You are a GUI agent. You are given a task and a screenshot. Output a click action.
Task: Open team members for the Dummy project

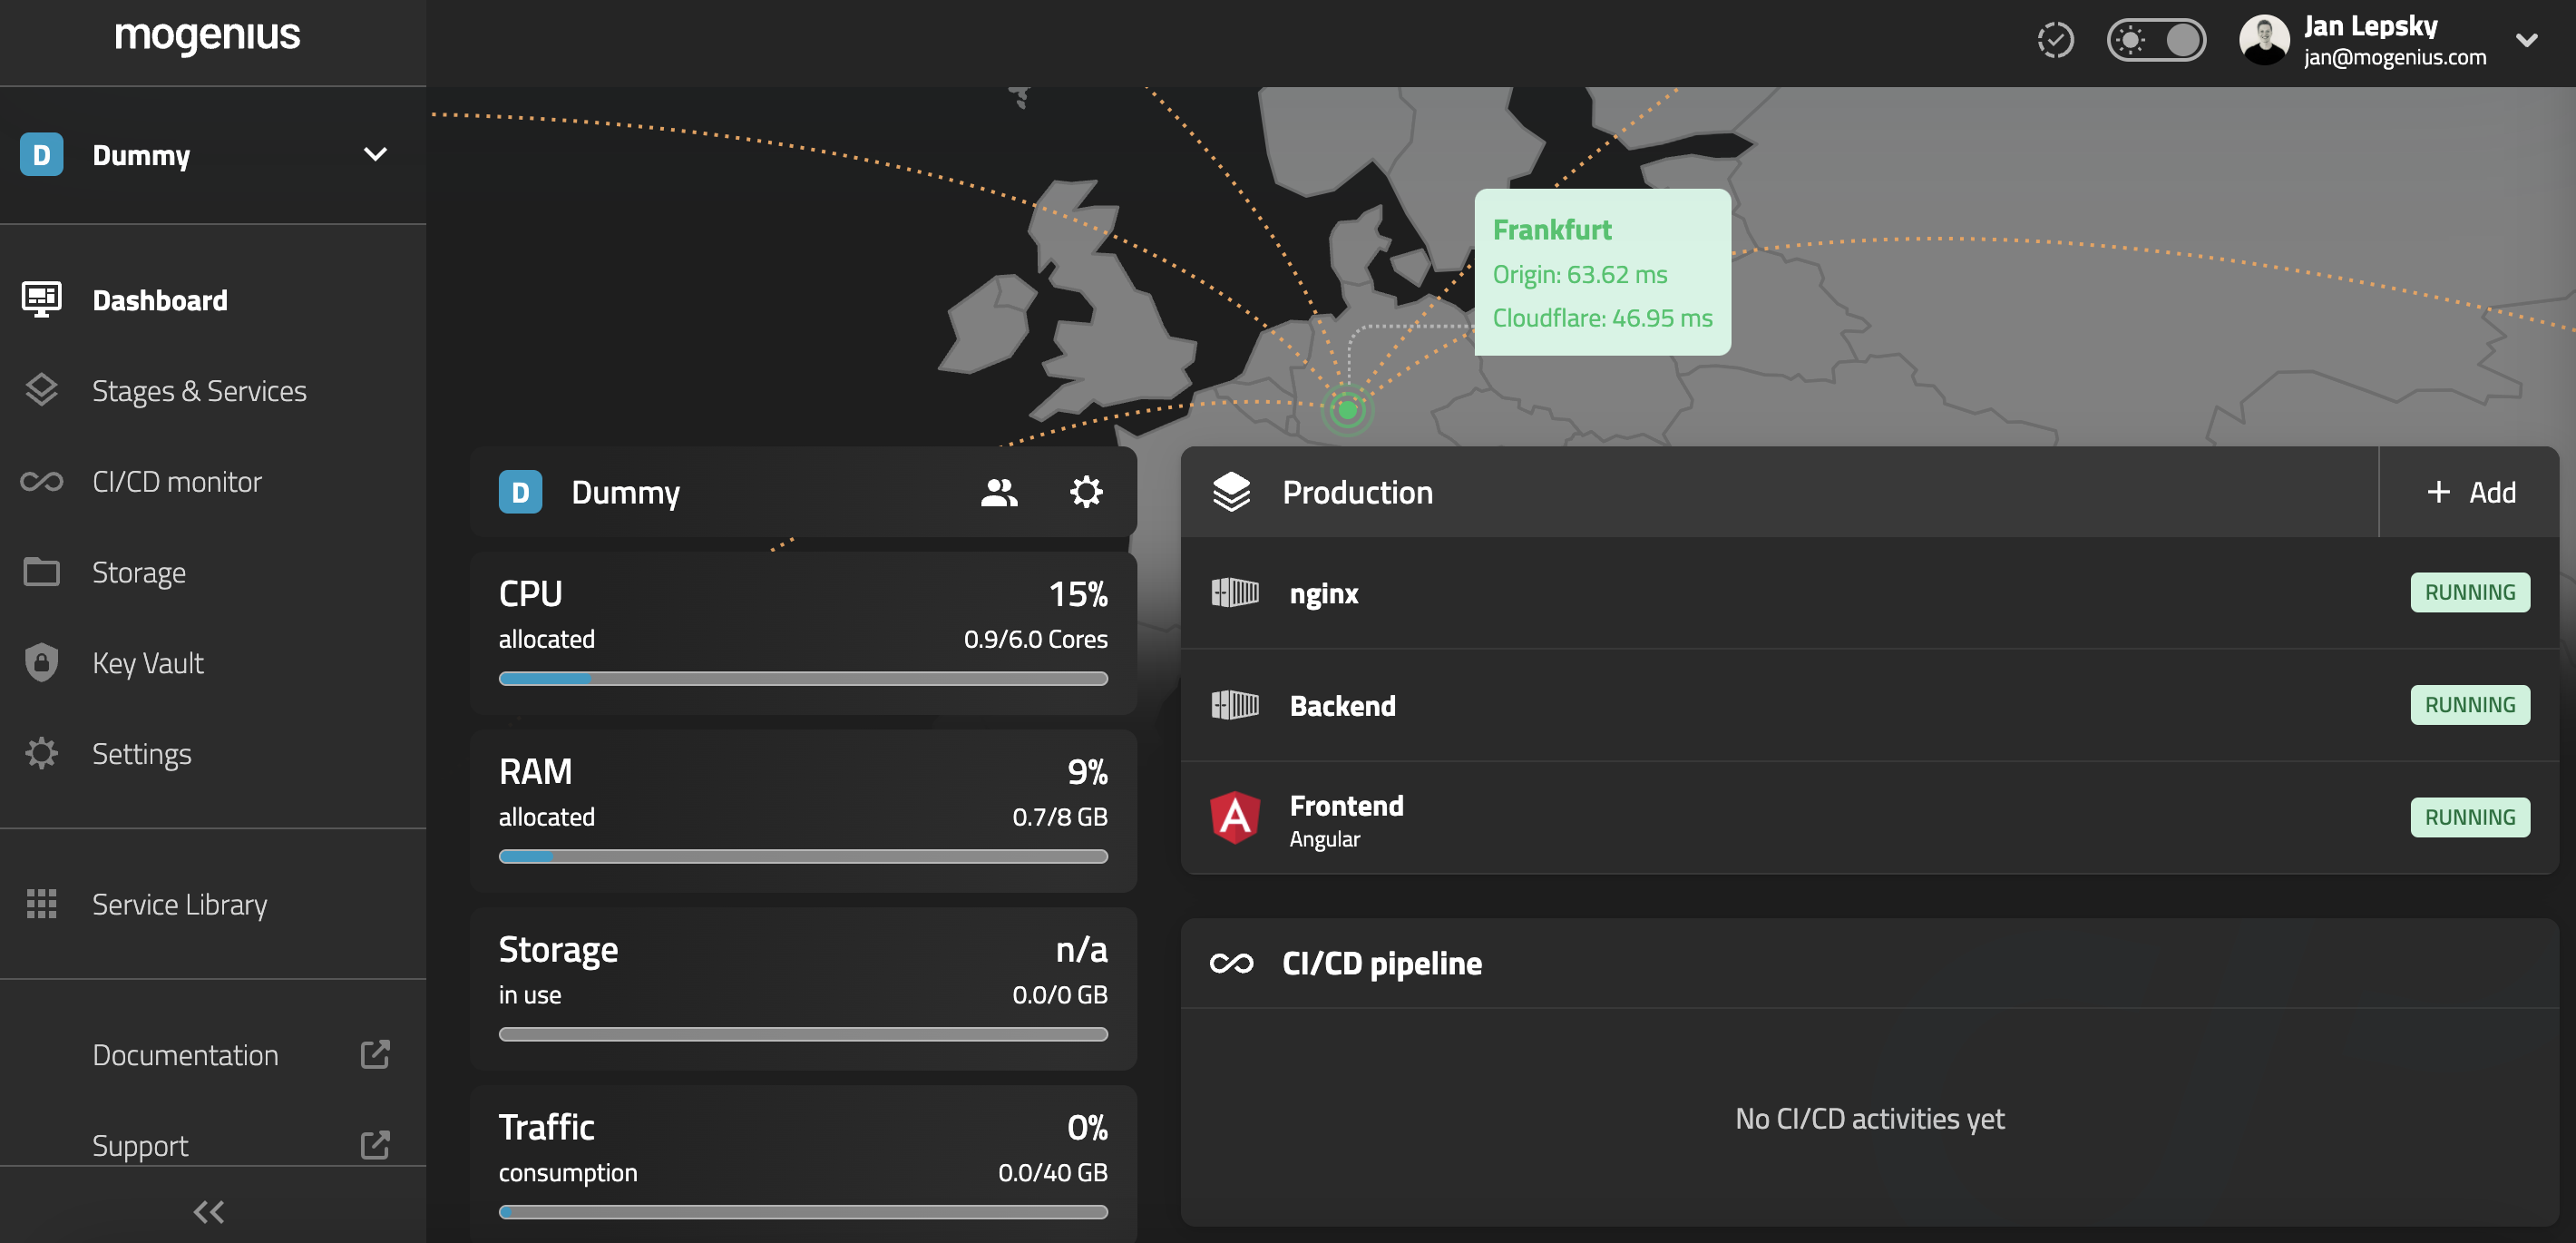pos(999,491)
